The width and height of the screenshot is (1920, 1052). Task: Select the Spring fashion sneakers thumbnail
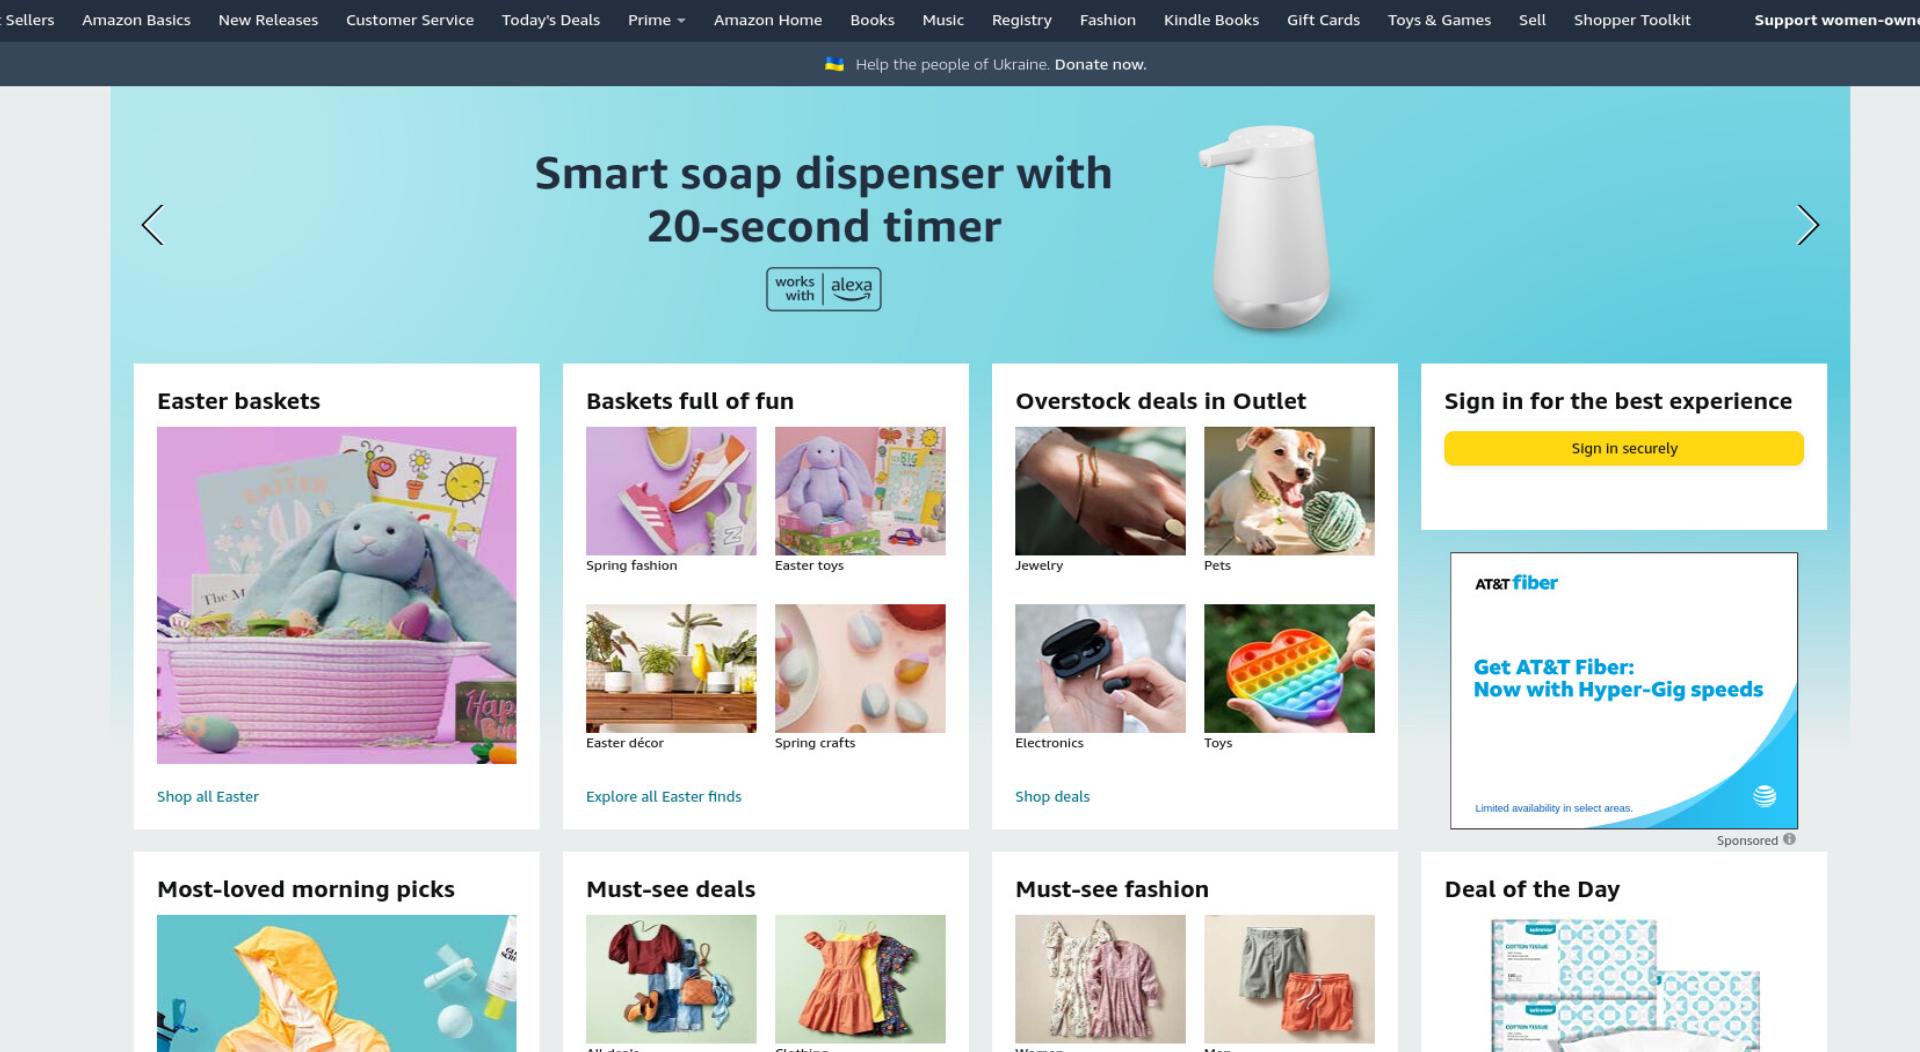pos(671,491)
